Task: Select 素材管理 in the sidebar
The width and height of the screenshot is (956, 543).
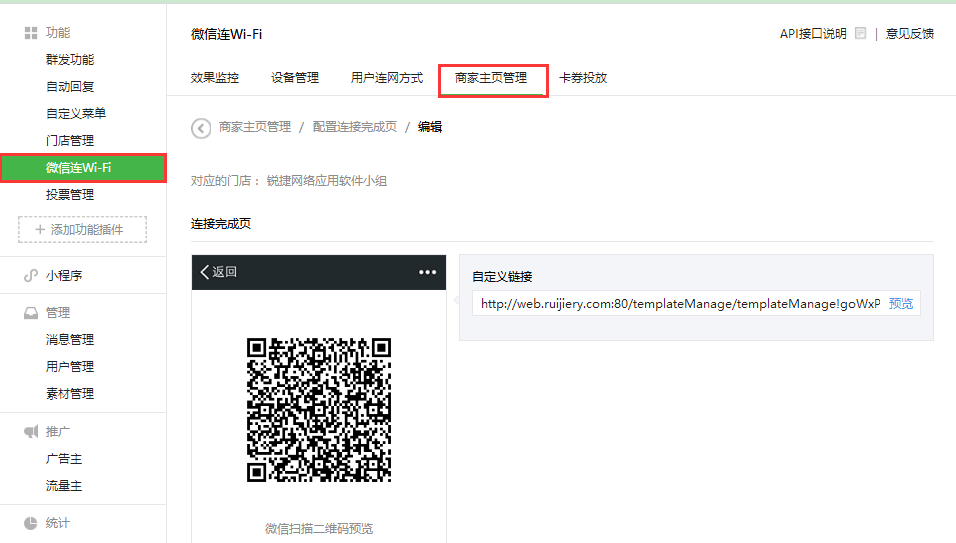Action: (70, 394)
